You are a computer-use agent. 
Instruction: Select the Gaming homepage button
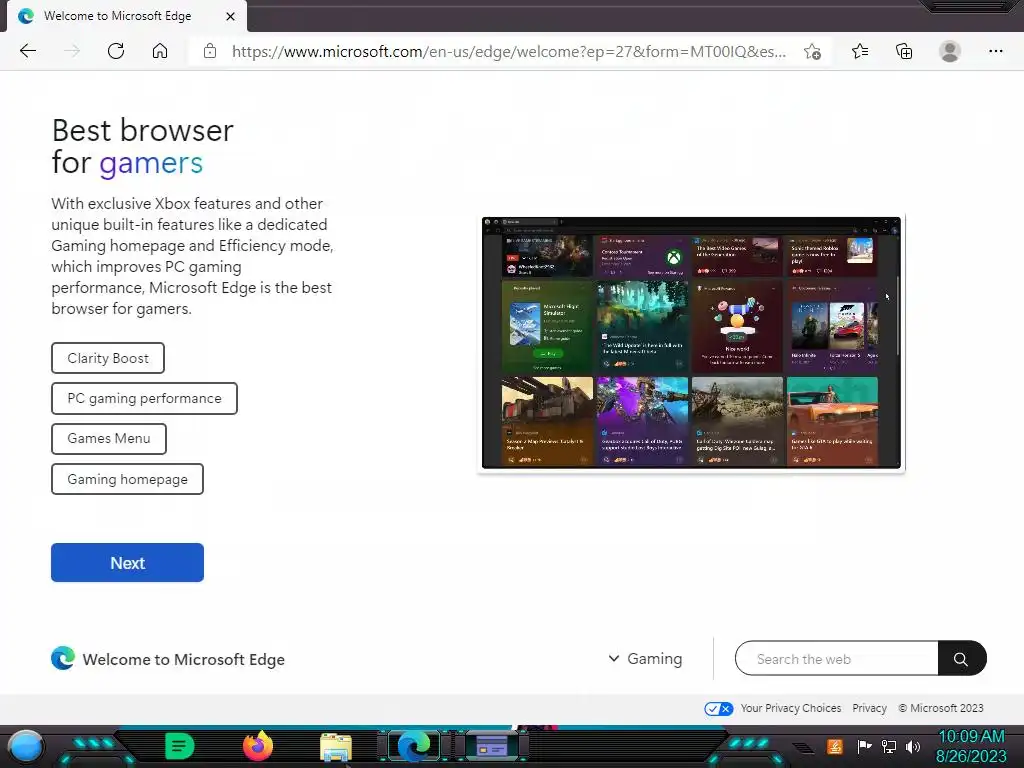127,479
